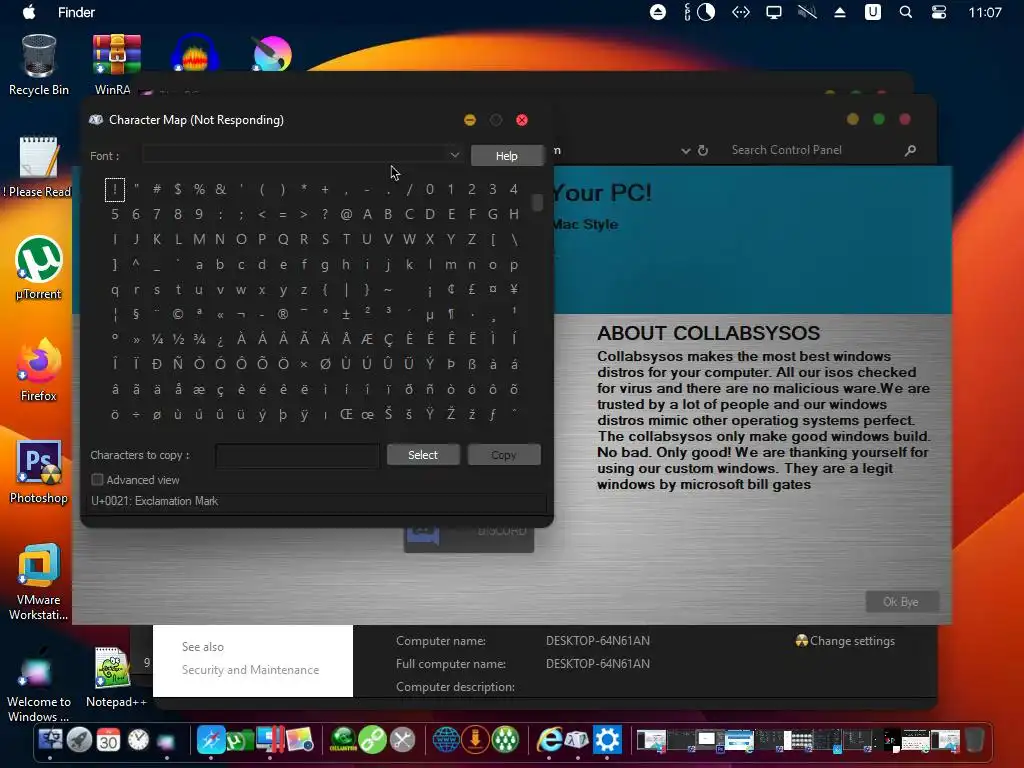Click the Copy button in Character Map
Viewport: 1024px width, 768px height.
tap(504, 455)
